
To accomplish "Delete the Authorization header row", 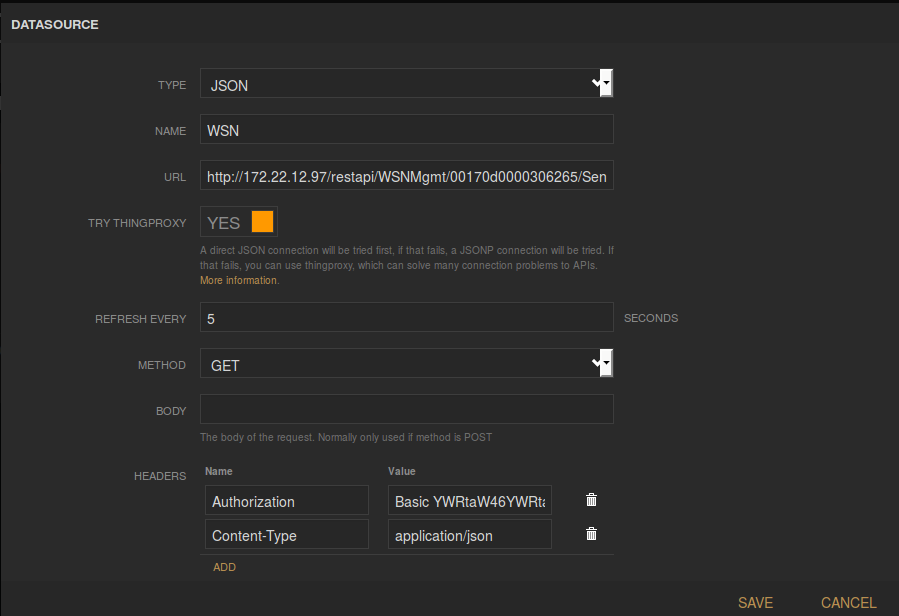I will [x=591, y=500].
